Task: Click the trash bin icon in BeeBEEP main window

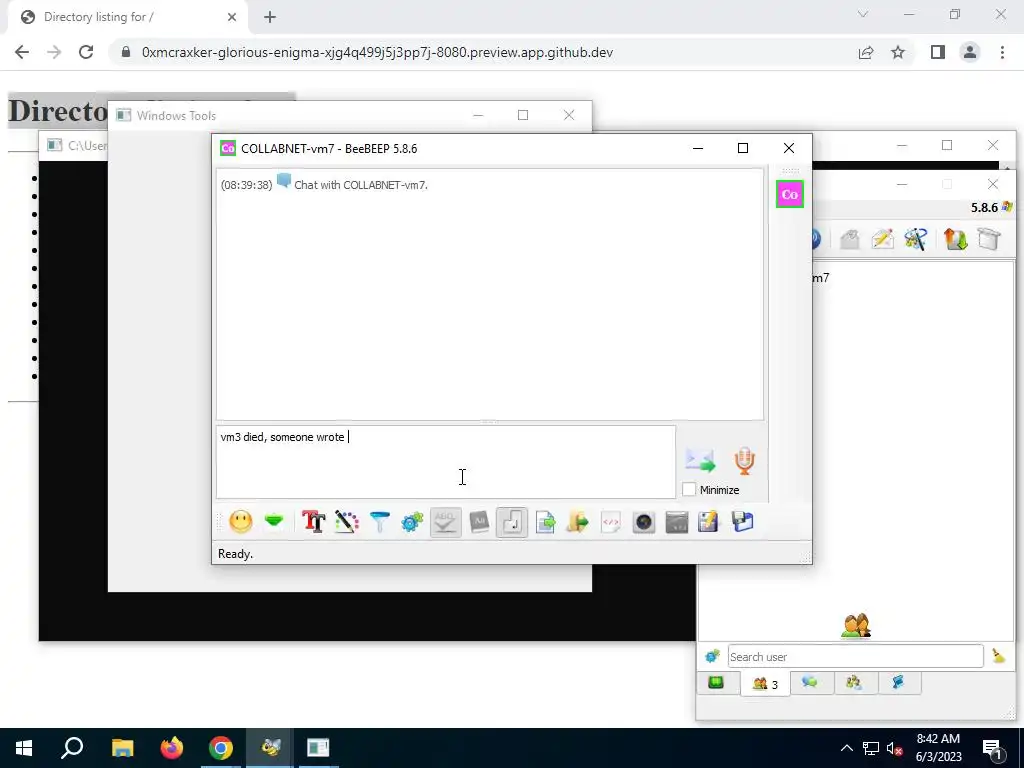Action: [x=989, y=239]
